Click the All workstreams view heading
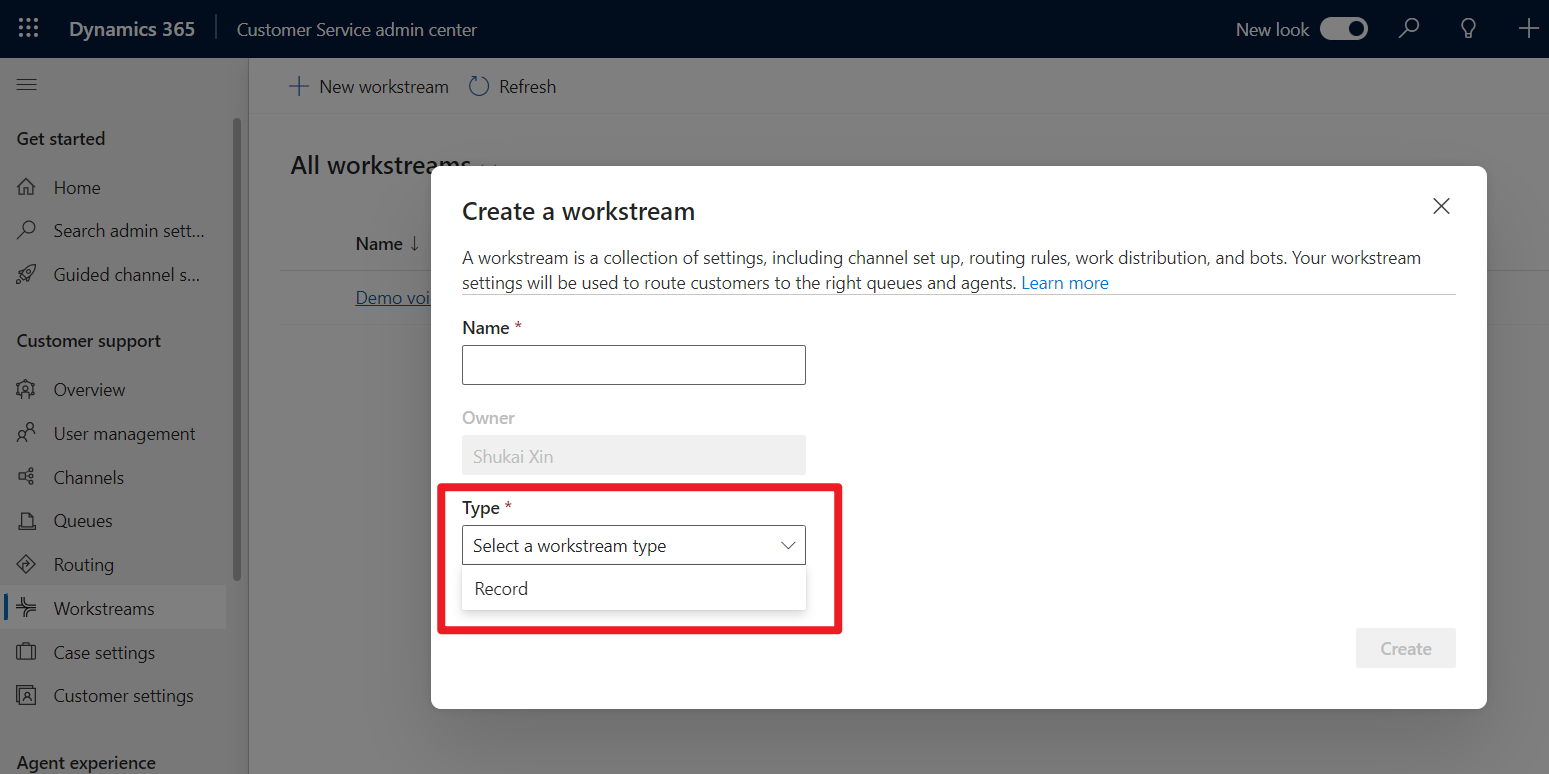 (380, 166)
